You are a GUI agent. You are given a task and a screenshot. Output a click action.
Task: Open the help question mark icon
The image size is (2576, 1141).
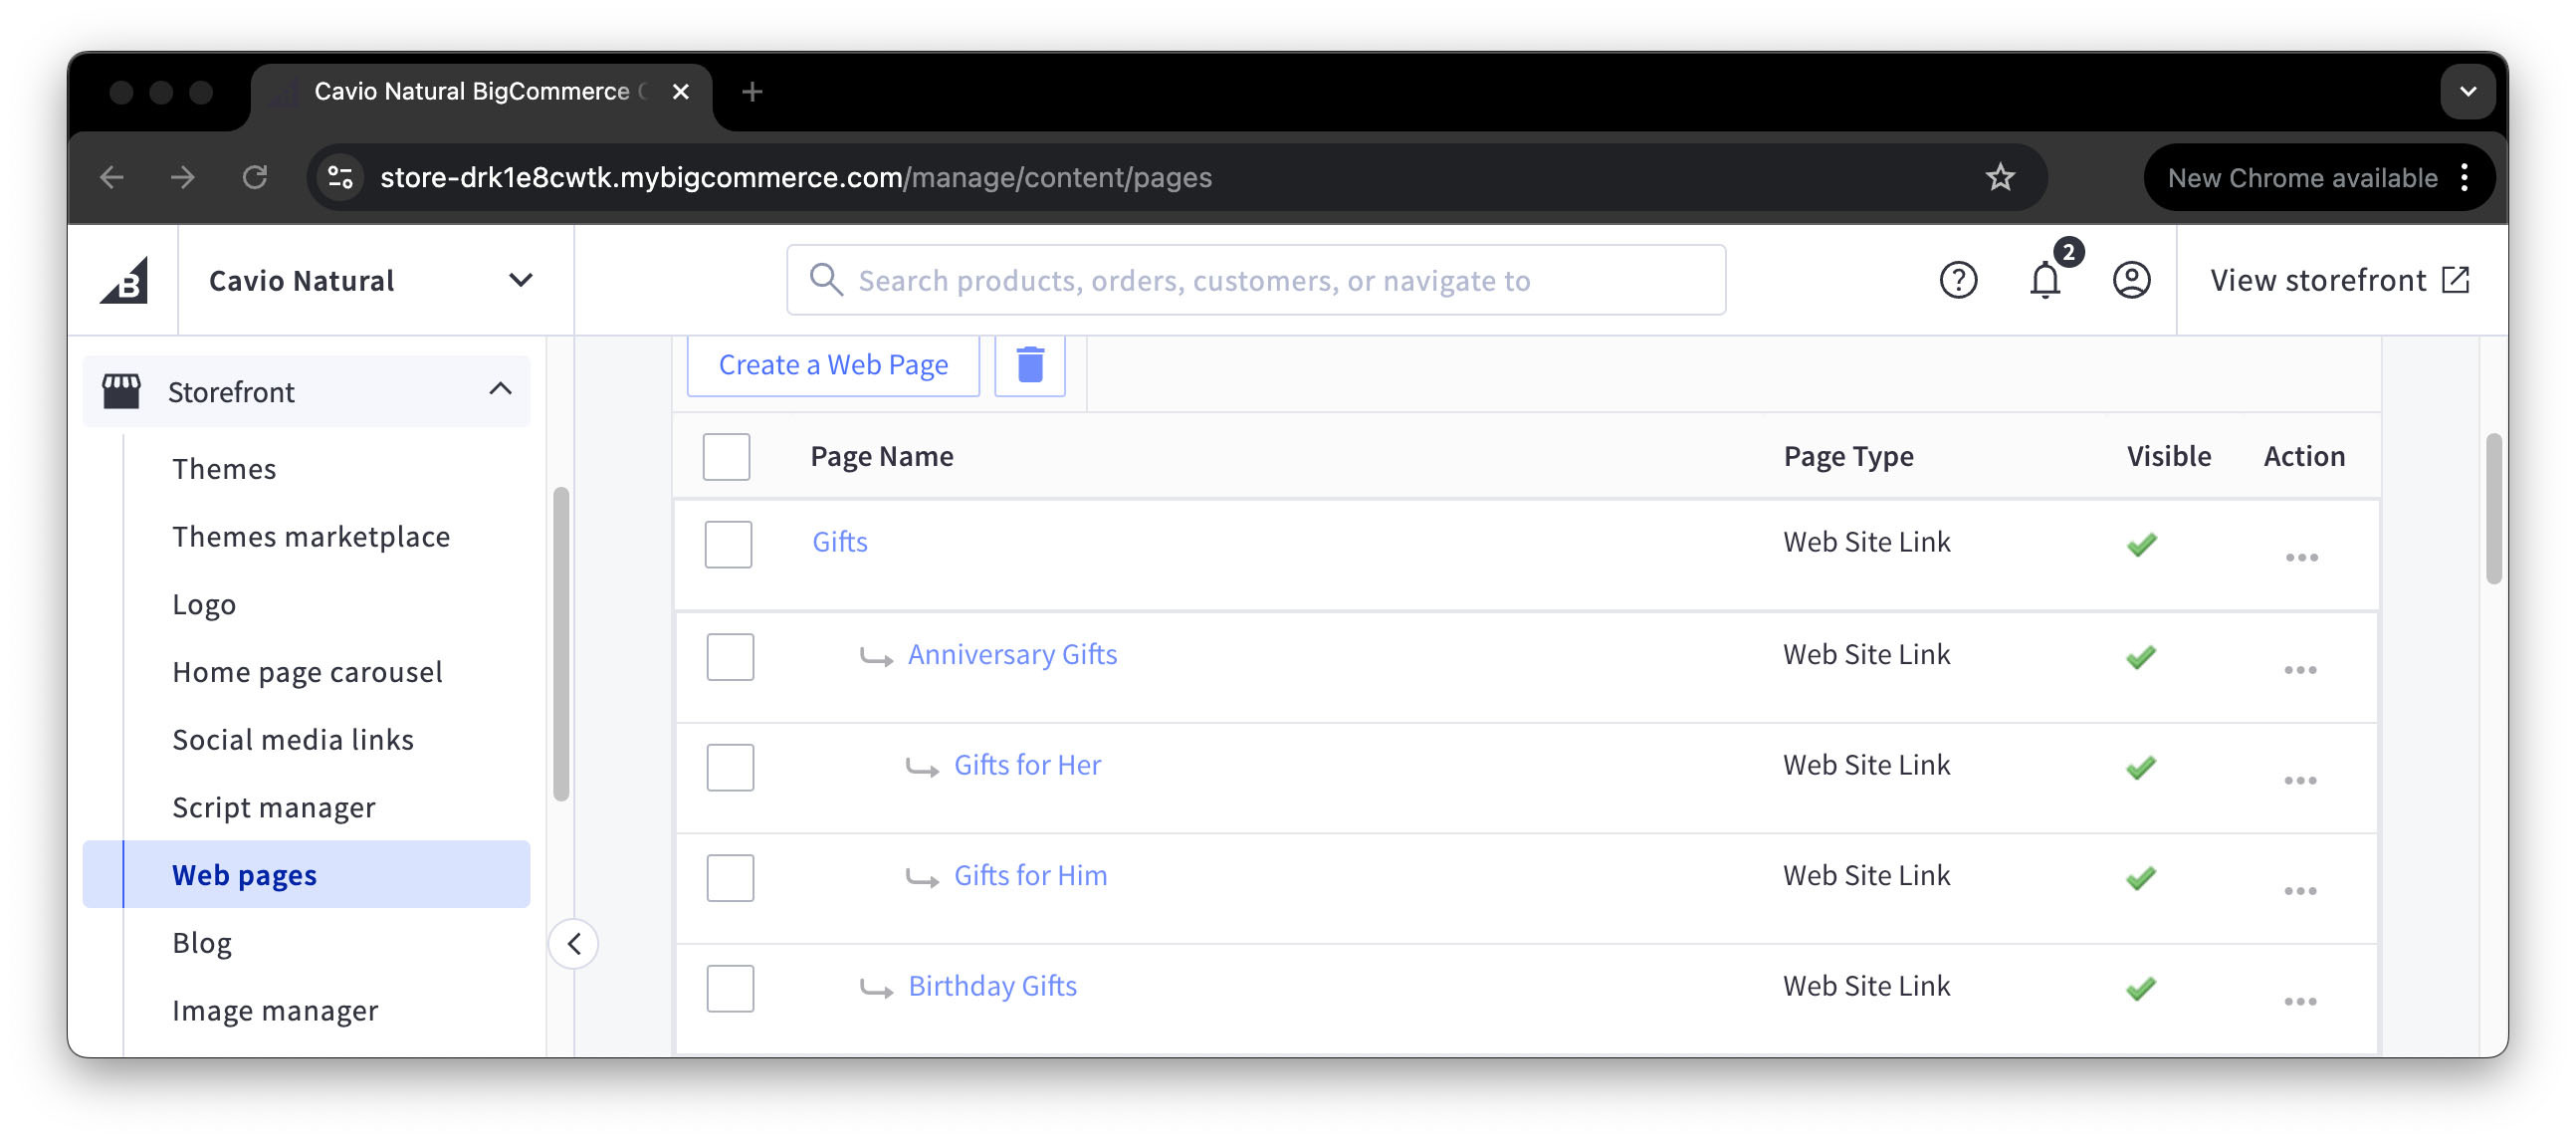[x=1958, y=280]
